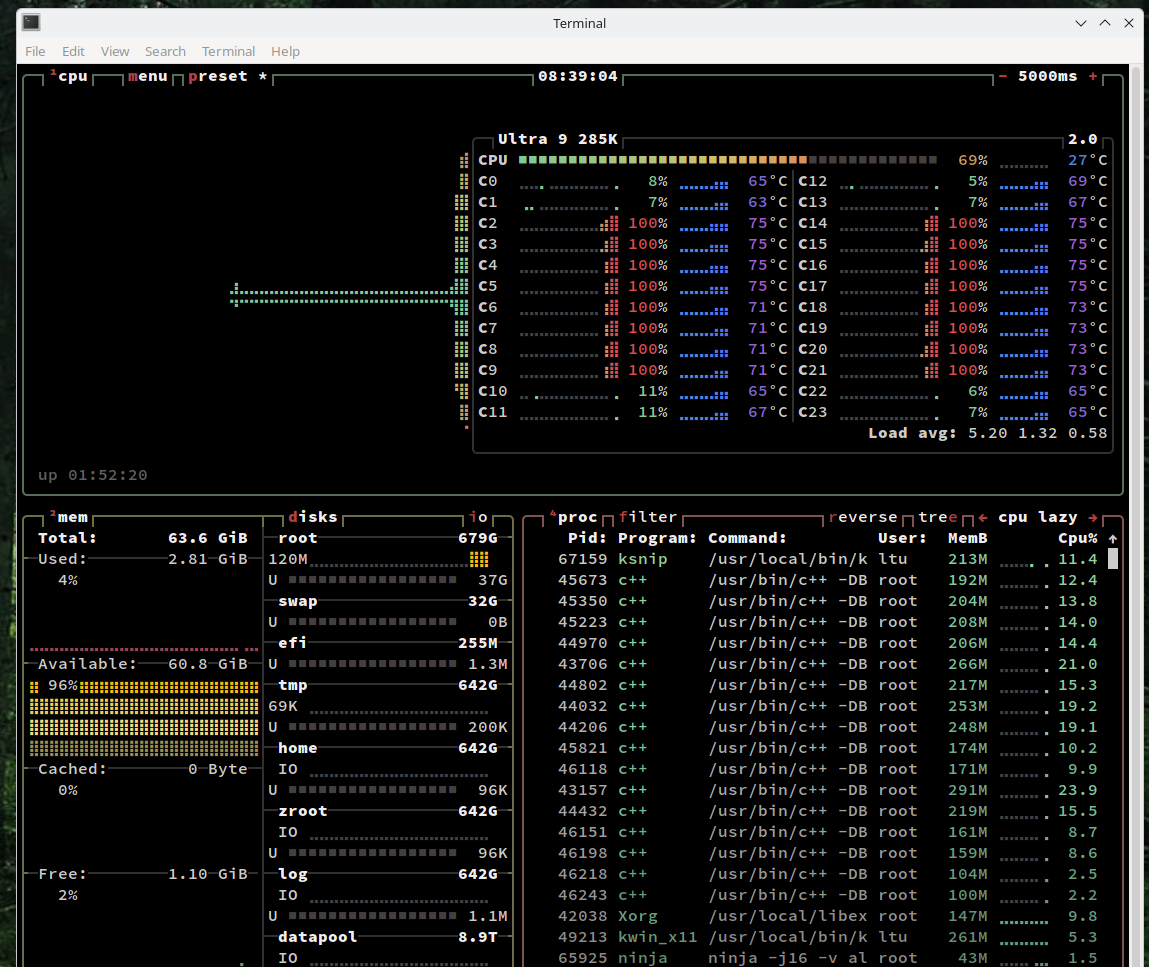Open the Help menu

(x=285, y=51)
